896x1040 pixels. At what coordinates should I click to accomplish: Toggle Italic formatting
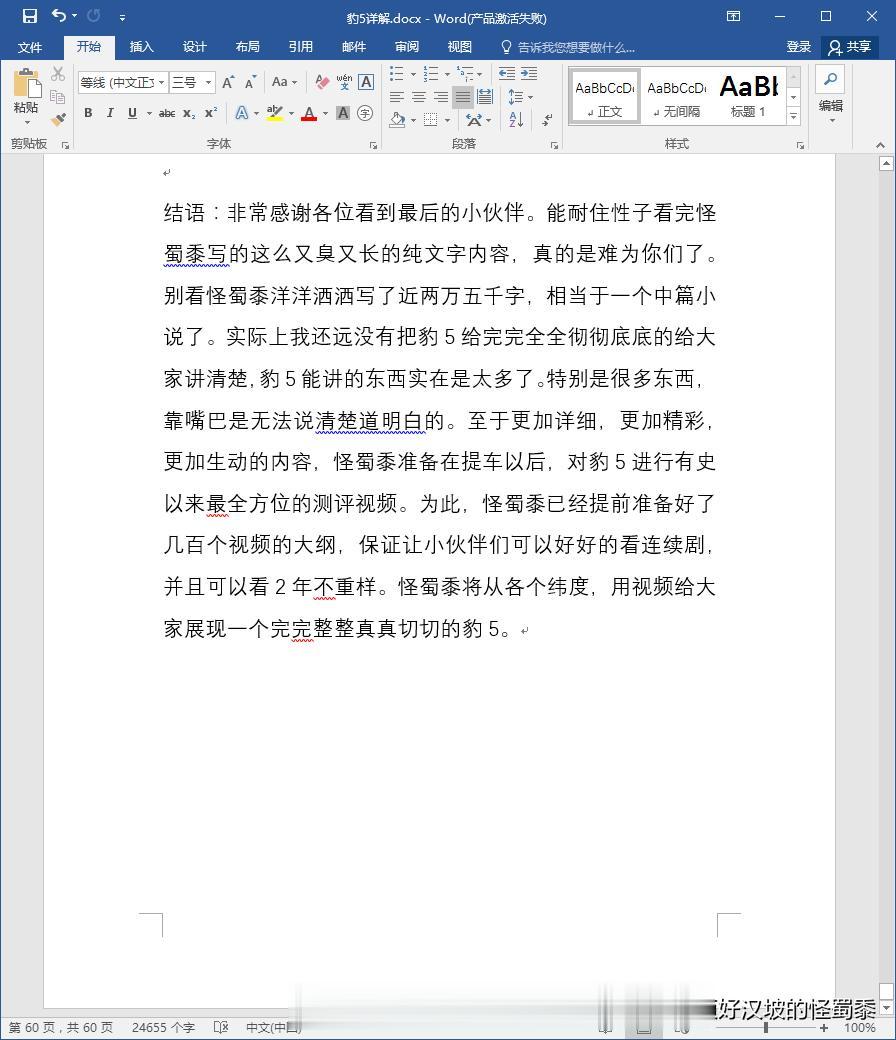(110, 113)
